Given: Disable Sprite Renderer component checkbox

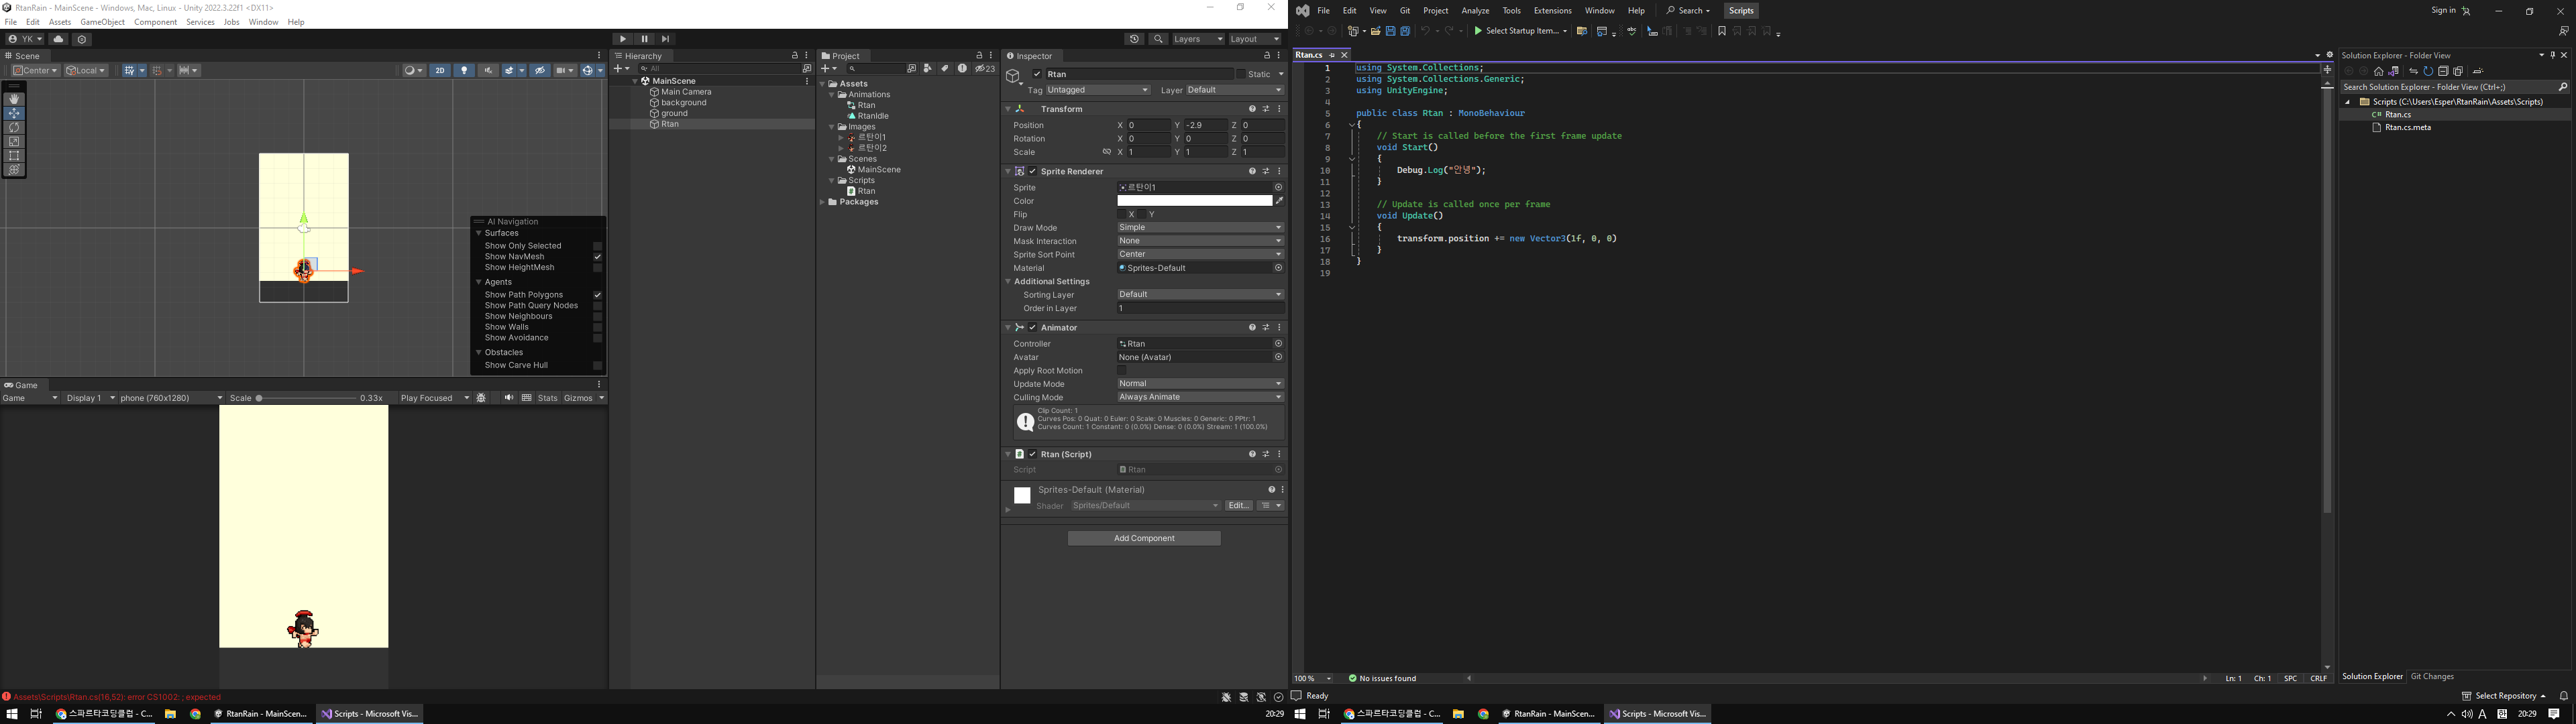Looking at the screenshot, I should [1033, 171].
